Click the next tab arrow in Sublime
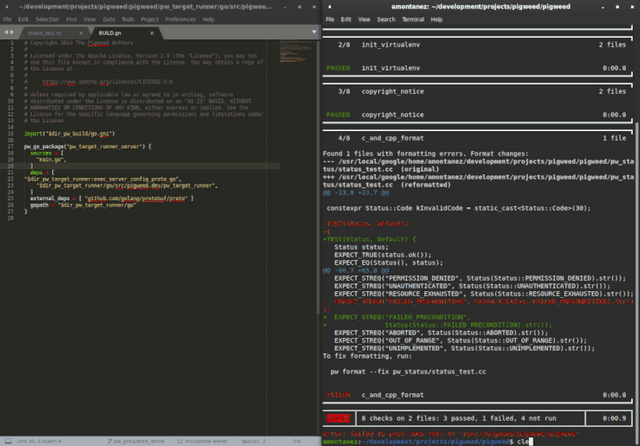The image size is (640, 446). (12, 32)
